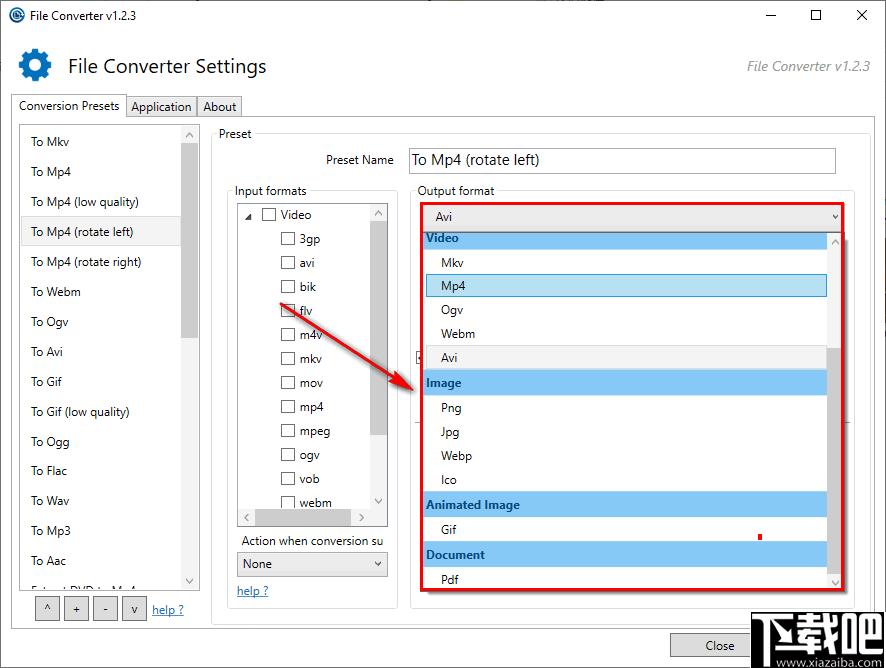Select the To Mp4 (rotate left) preset
Viewport: 886px width, 668px height.
[x=101, y=232]
